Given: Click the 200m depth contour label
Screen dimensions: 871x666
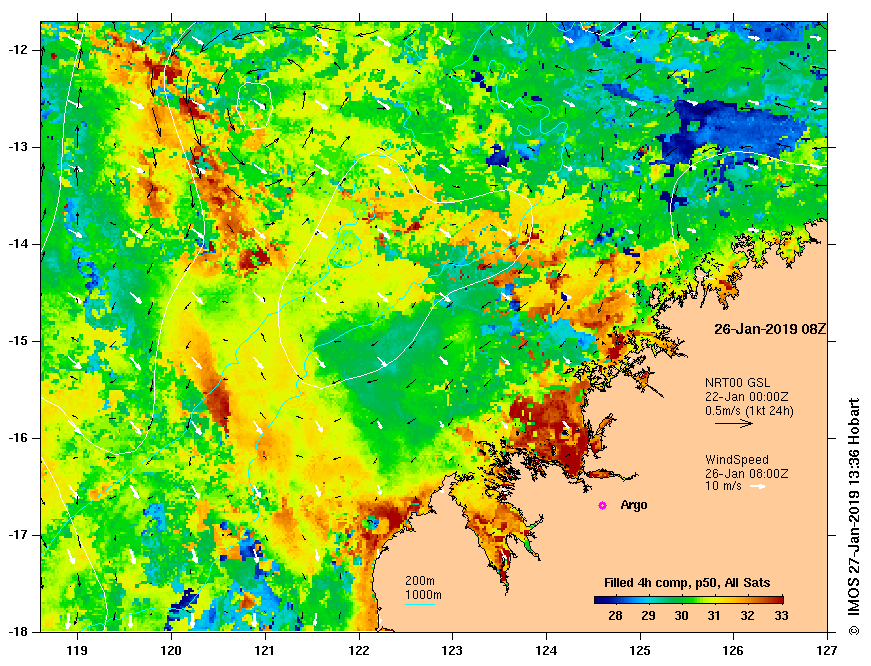Looking at the screenshot, I should pos(420,581).
